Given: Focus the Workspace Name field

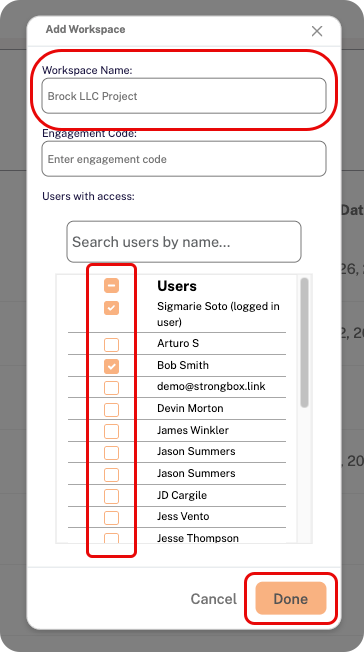Looking at the screenshot, I should click(184, 96).
